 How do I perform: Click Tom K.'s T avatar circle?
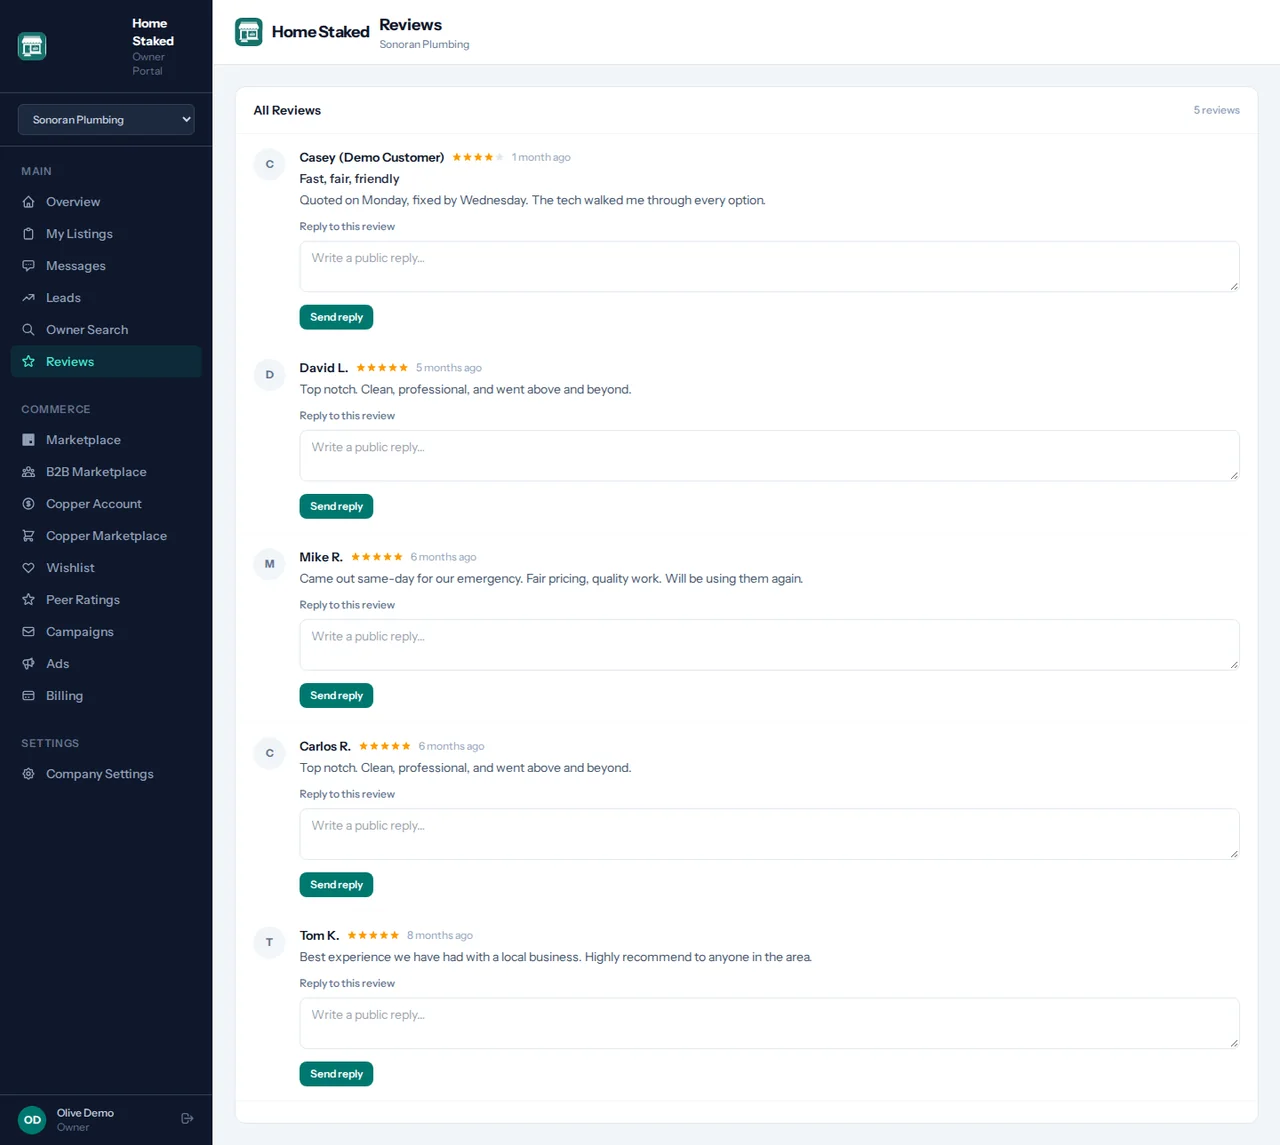coord(269,942)
